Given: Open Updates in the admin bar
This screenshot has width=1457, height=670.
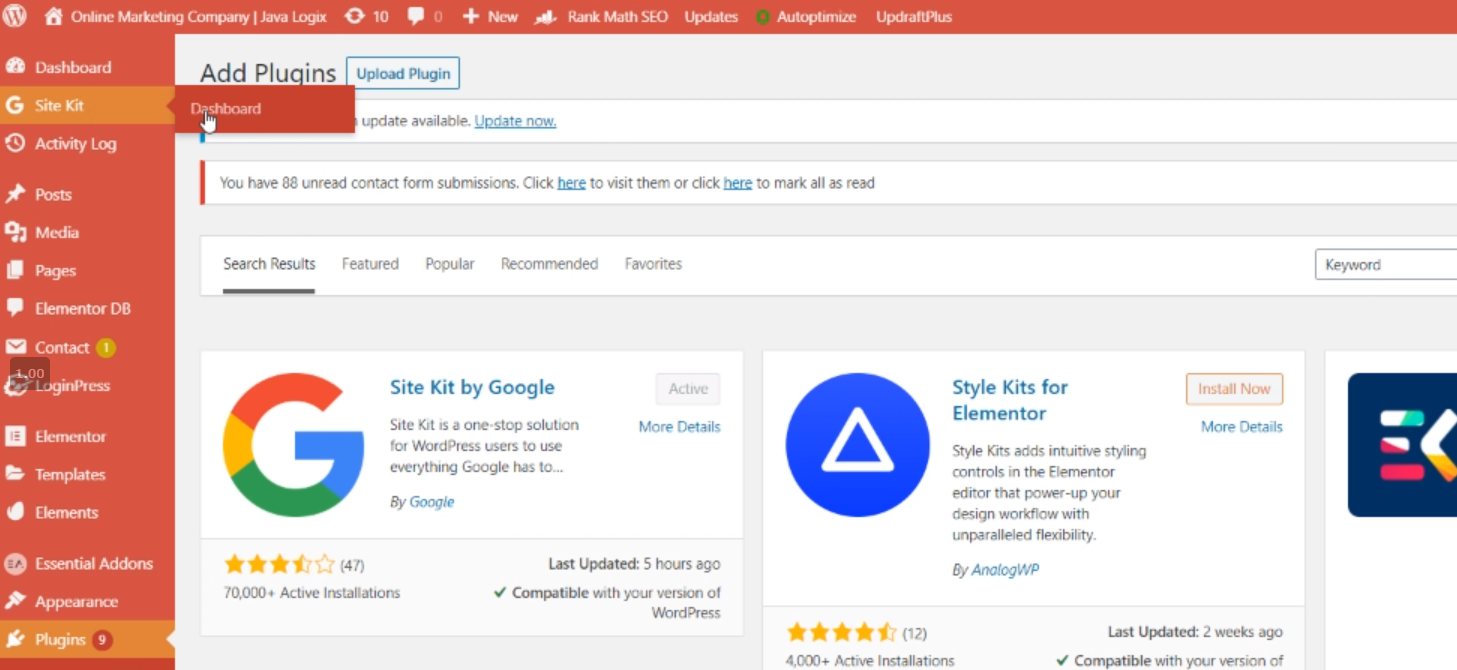Looking at the screenshot, I should point(711,17).
